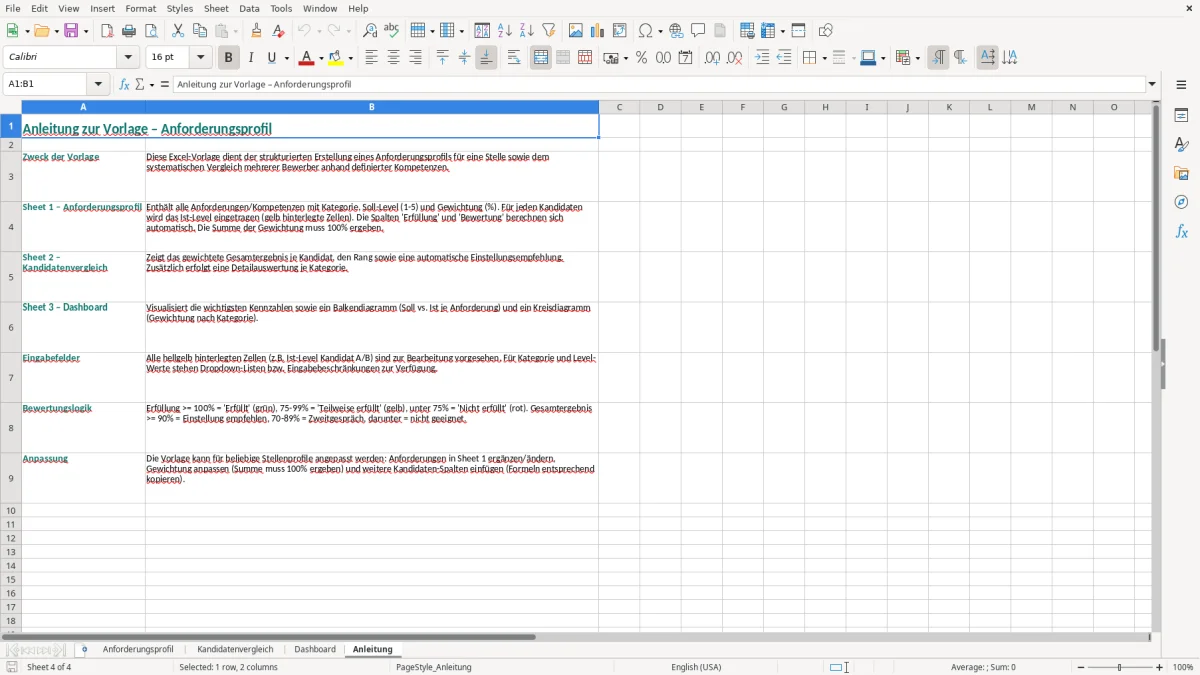
Task: Toggle underline formatting
Action: click(271, 58)
